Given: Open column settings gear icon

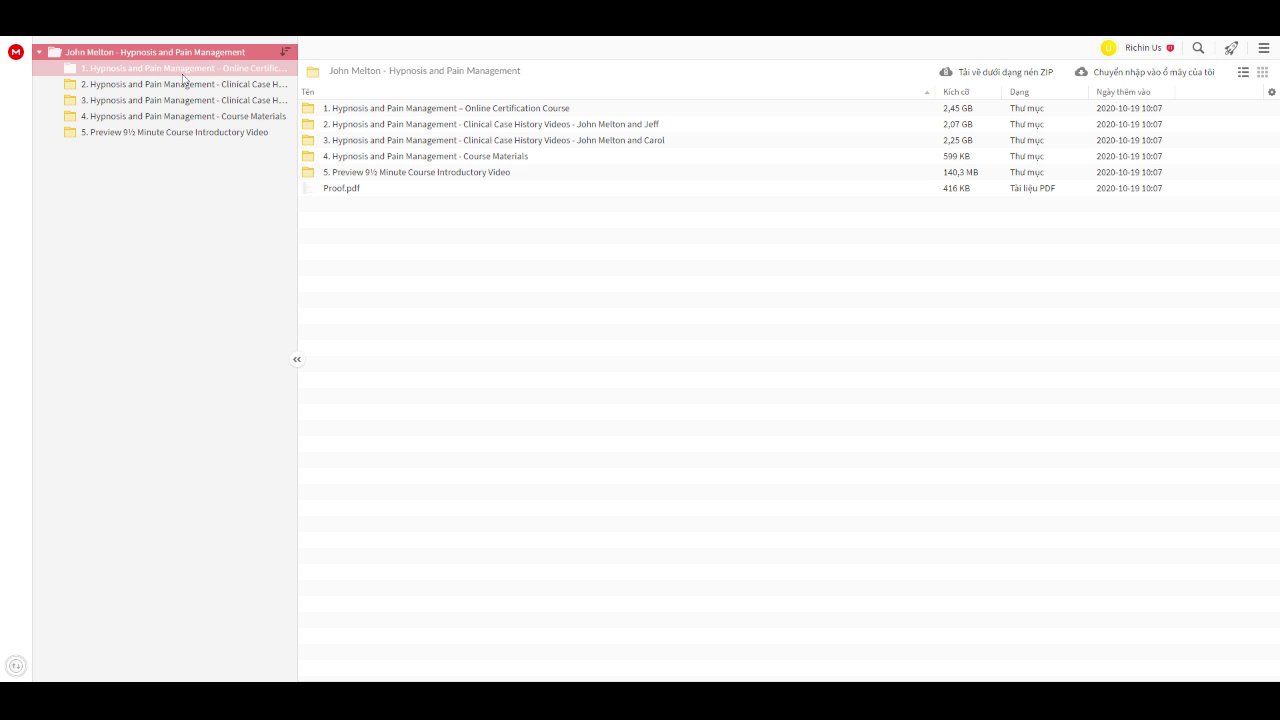Looking at the screenshot, I should pyautogui.click(x=1272, y=92).
